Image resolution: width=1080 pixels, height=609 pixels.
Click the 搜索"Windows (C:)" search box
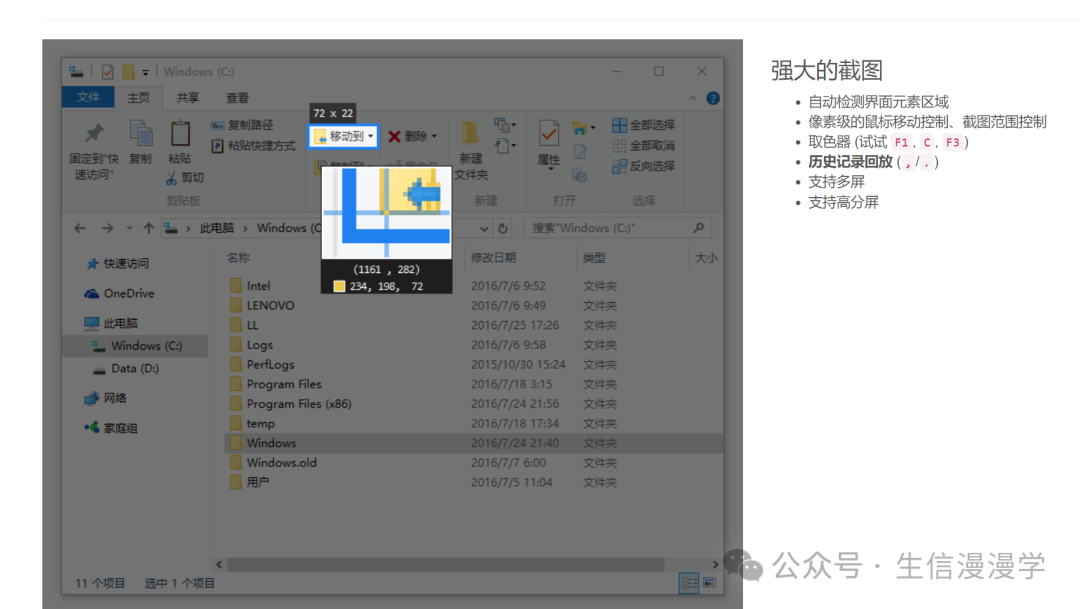click(x=617, y=228)
